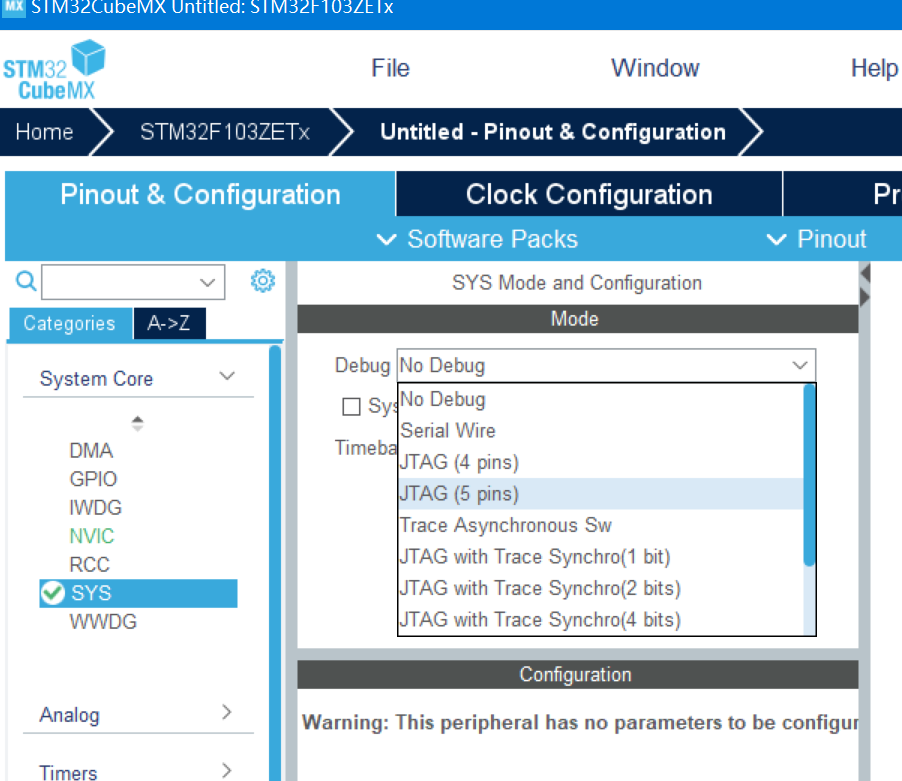Select the A->Z view tab
This screenshot has height=781, width=902.
[x=169, y=323]
